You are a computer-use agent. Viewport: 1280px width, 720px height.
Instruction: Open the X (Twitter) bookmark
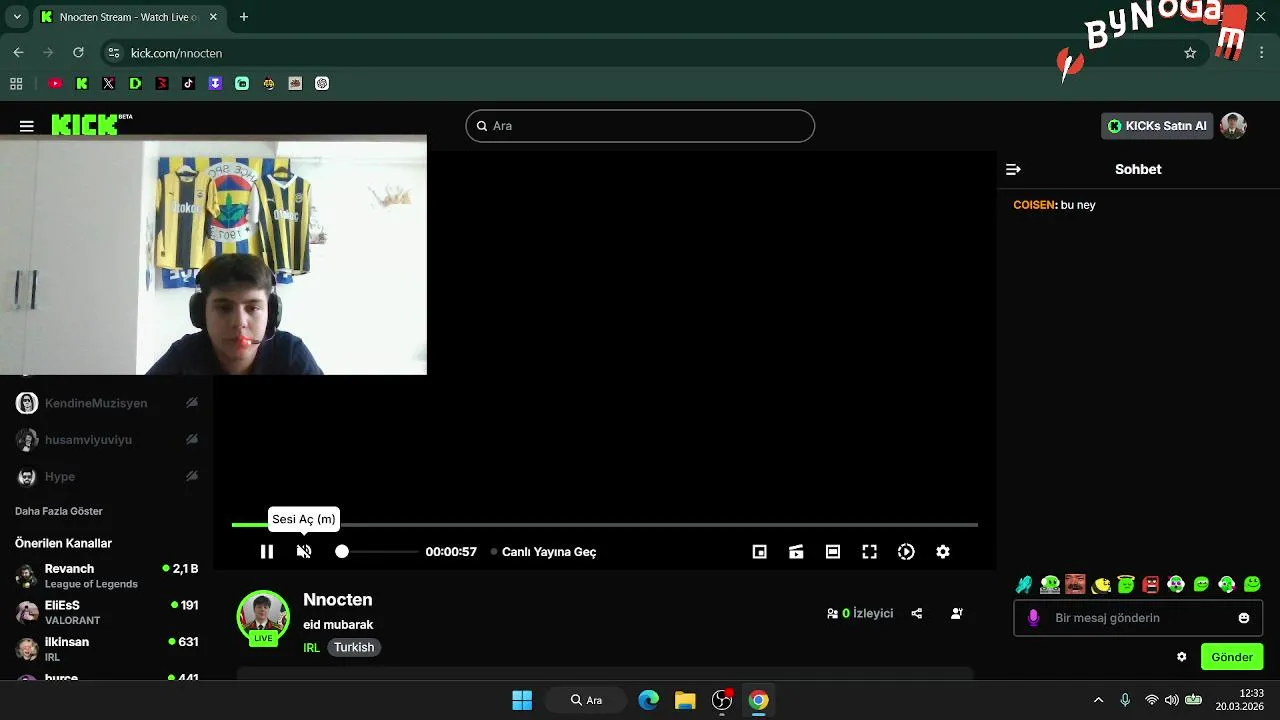point(108,84)
